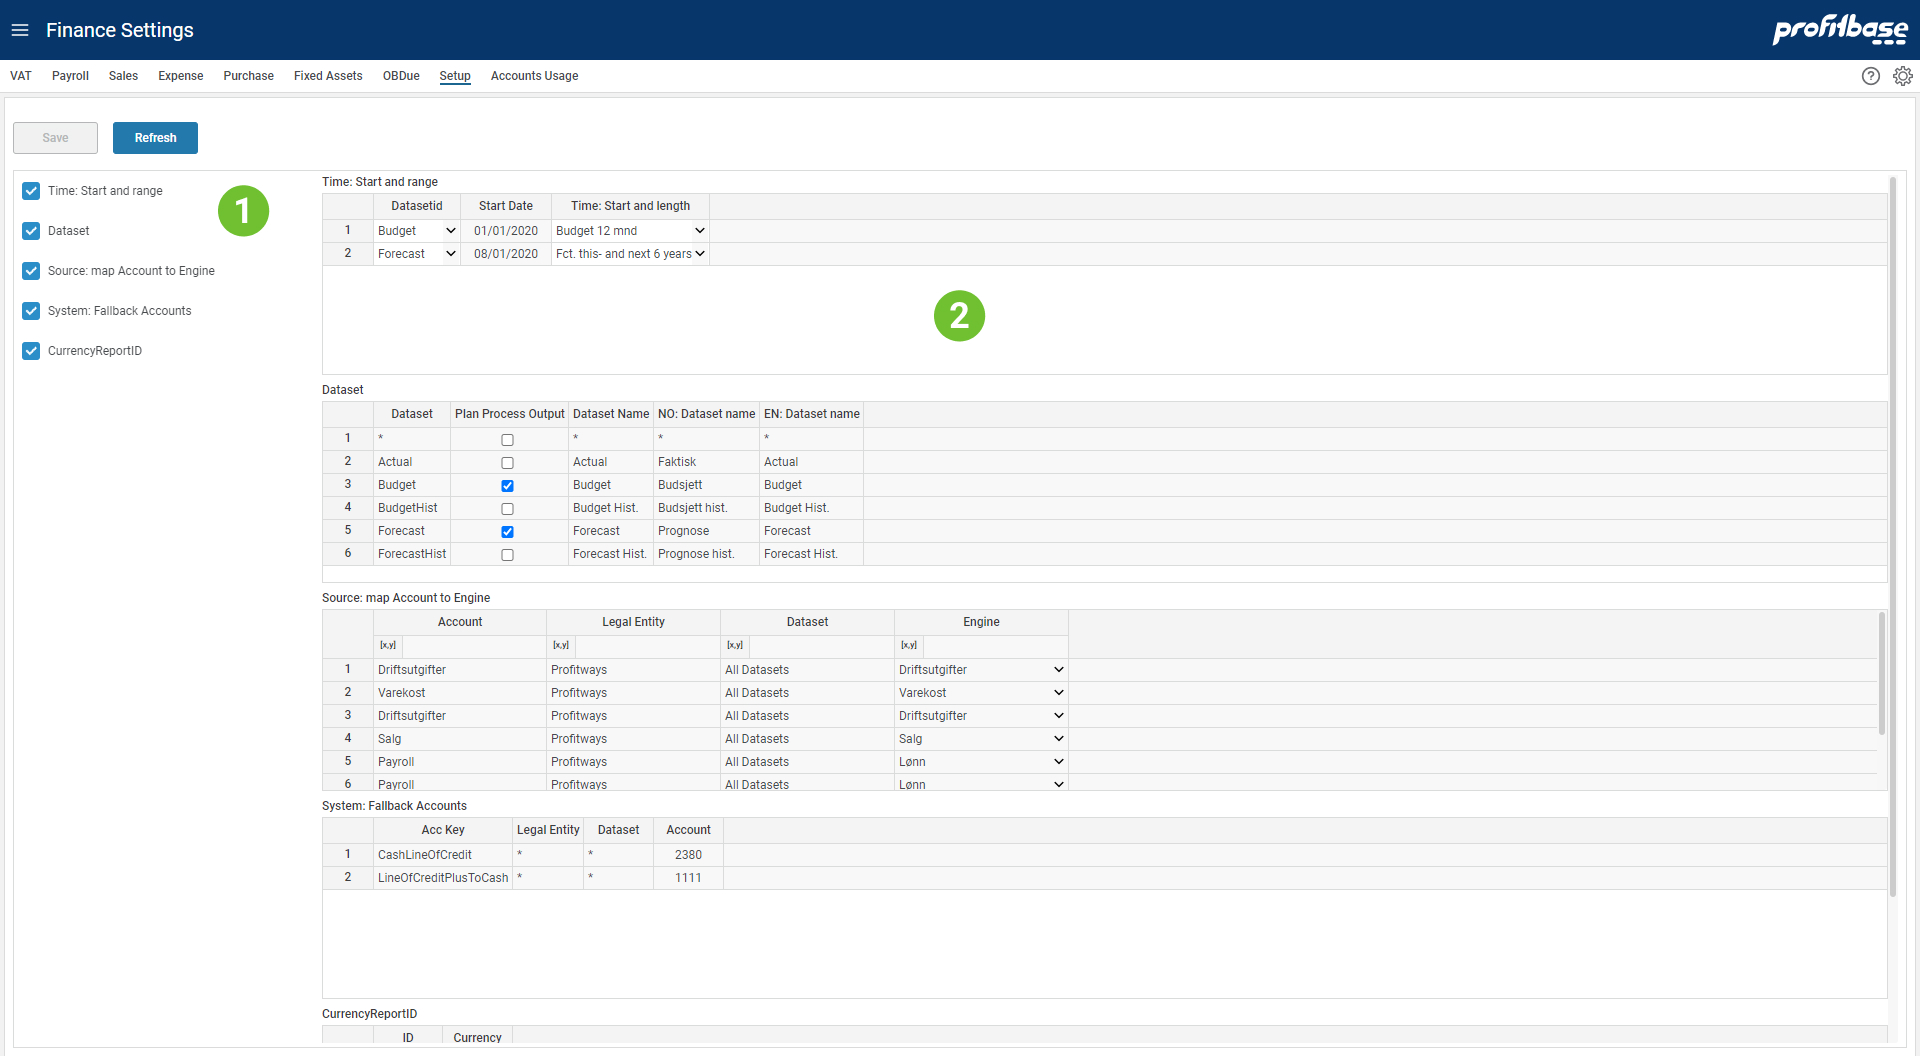Check Plan Process Output for ForecastHist row
Viewport: 1920px width, 1056px height.
click(x=507, y=555)
